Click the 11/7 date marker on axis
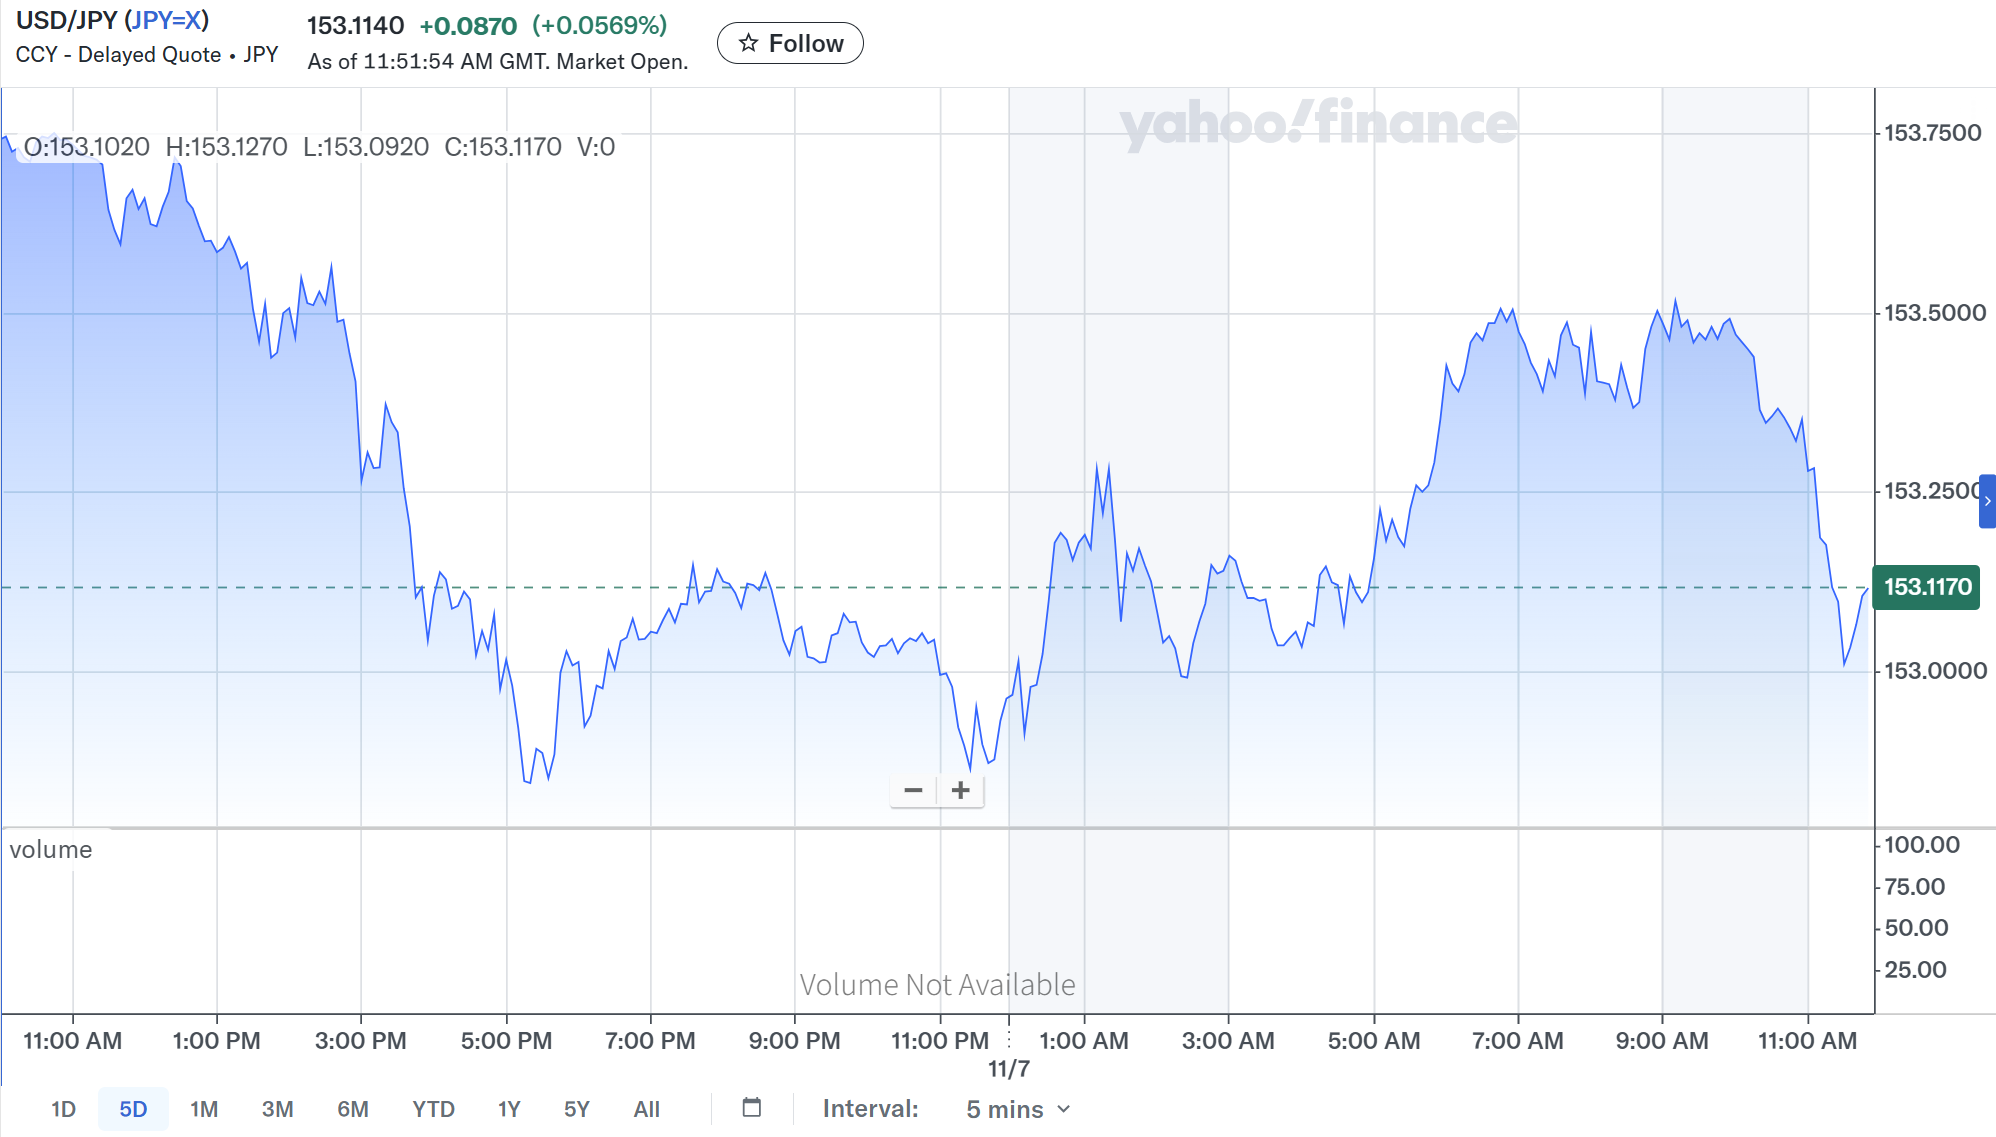The height and width of the screenshot is (1137, 1996). 1008,1069
